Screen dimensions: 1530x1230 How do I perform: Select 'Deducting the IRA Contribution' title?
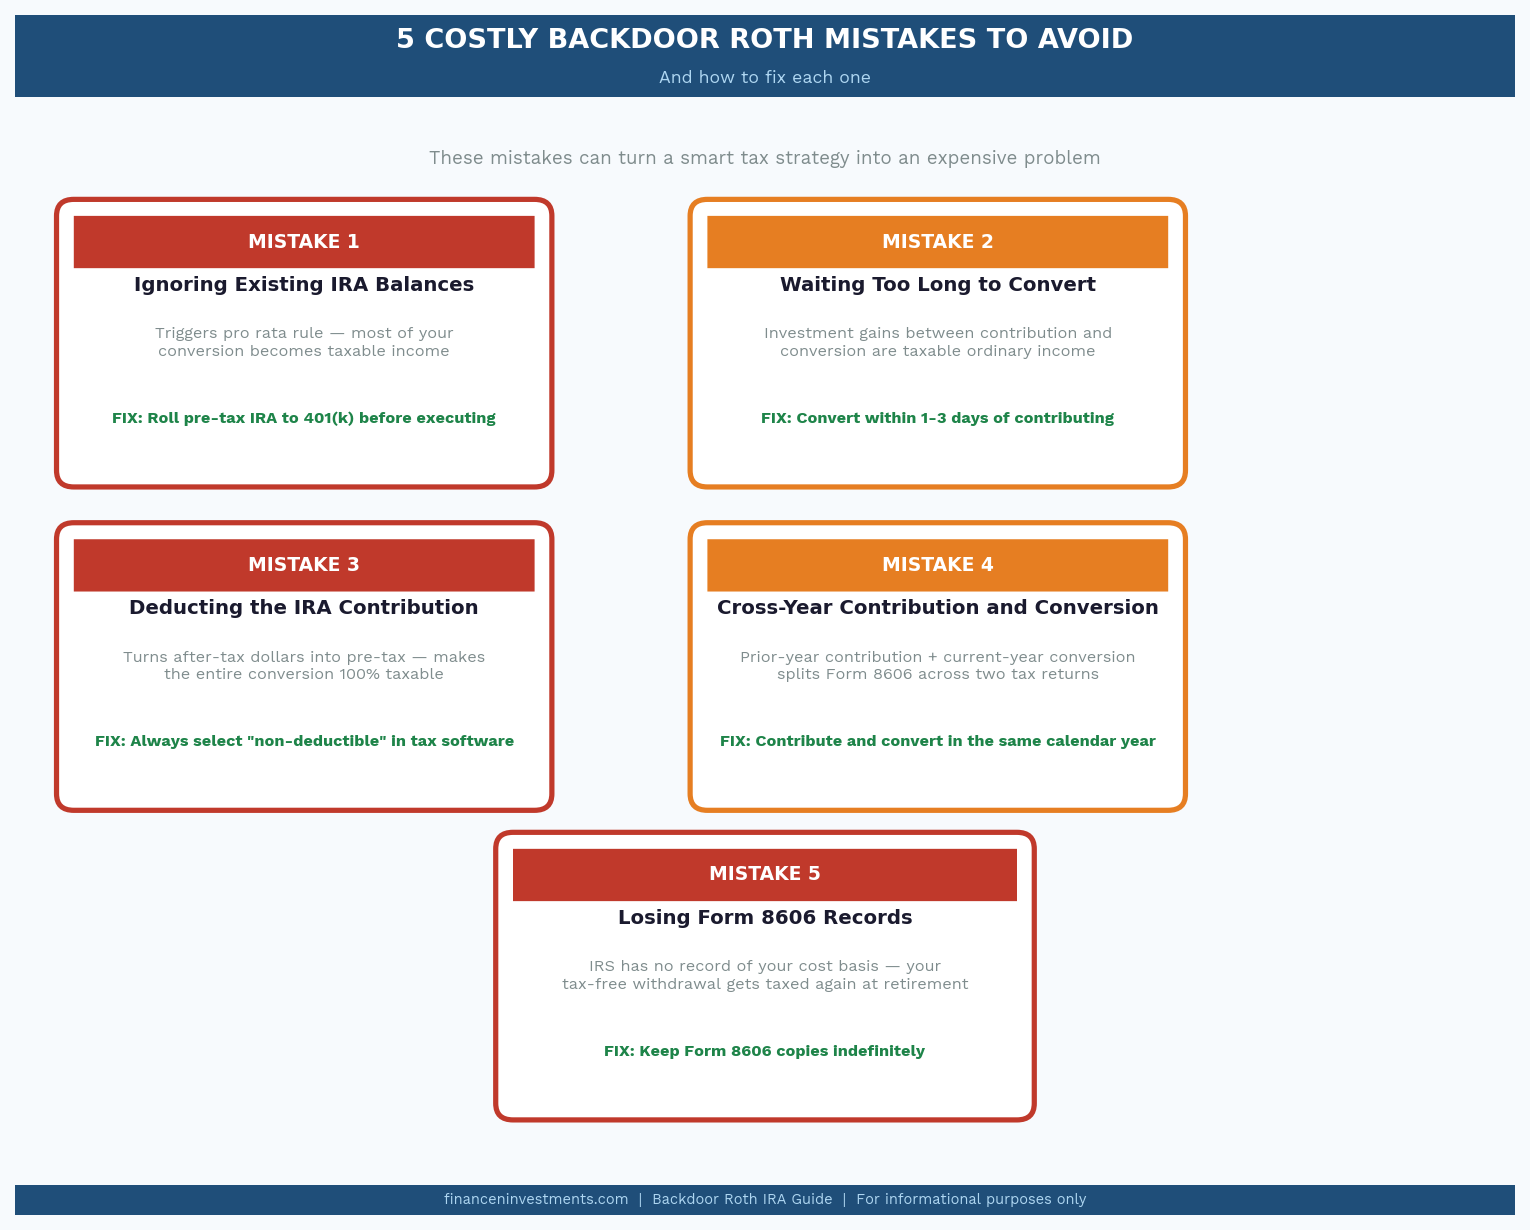coord(304,607)
